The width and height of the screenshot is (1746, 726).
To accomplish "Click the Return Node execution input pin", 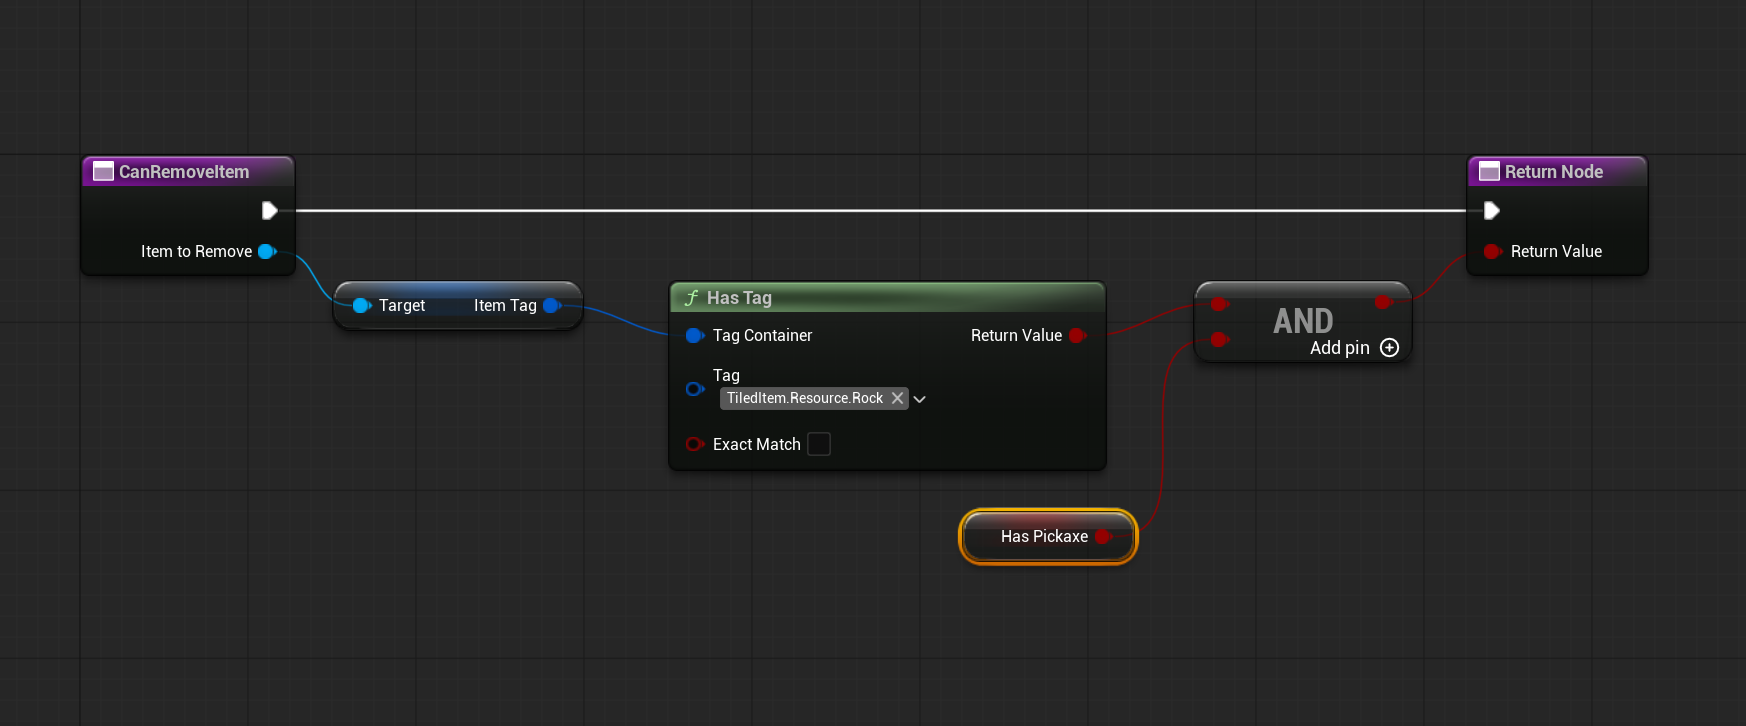I will (x=1491, y=210).
